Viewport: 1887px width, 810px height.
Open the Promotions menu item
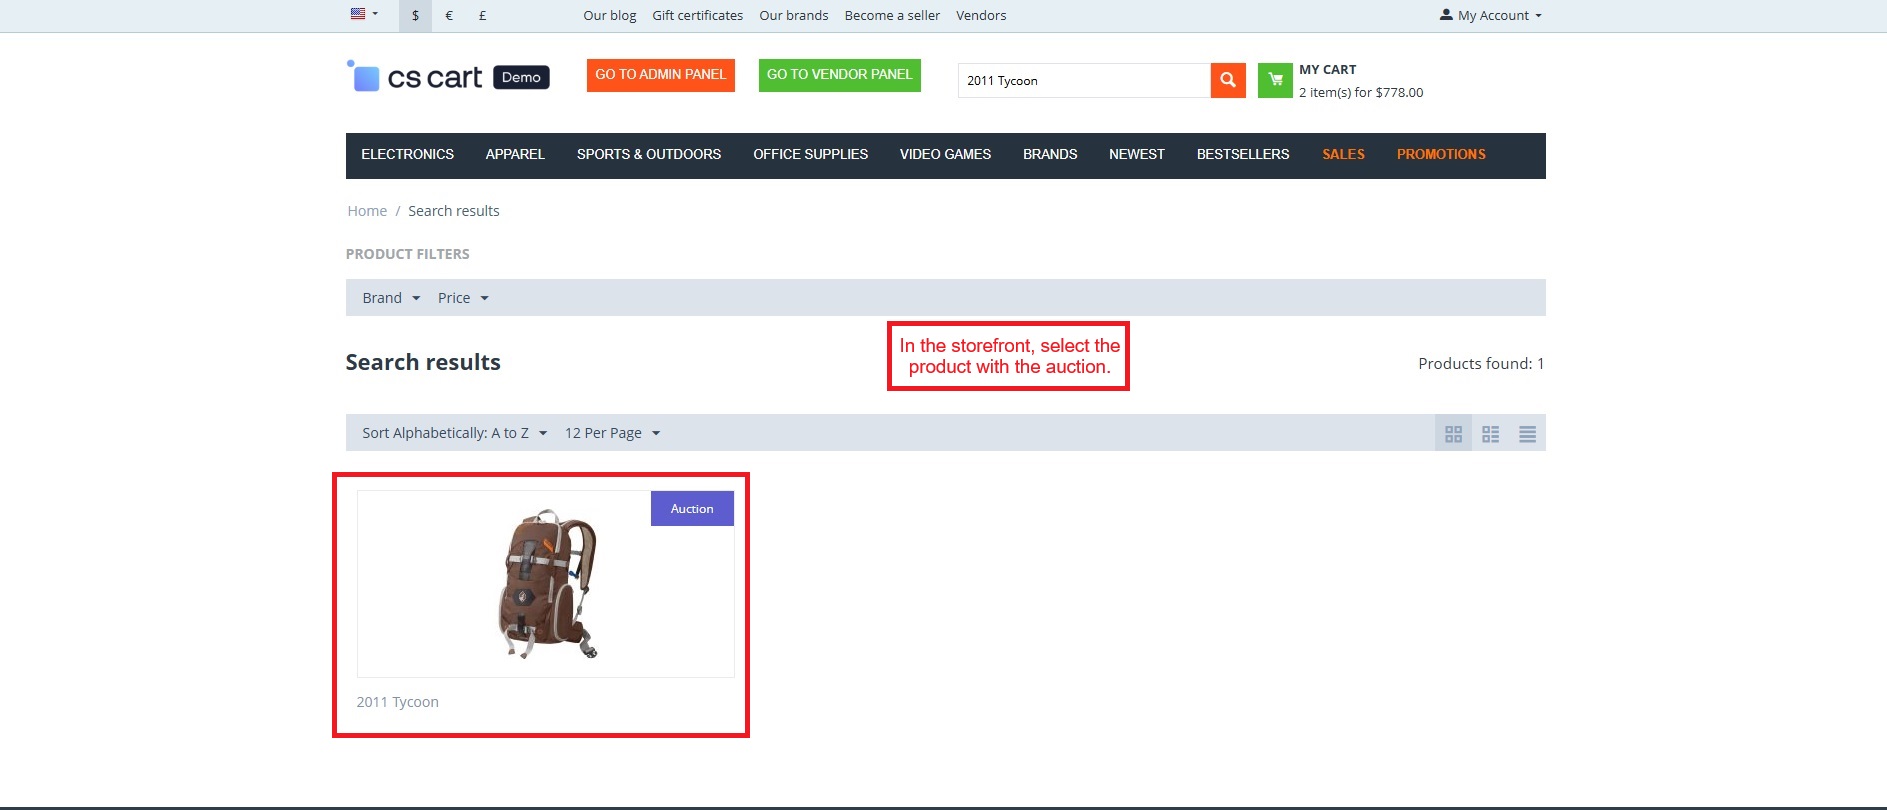pyautogui.click(x=1440, y=155)
